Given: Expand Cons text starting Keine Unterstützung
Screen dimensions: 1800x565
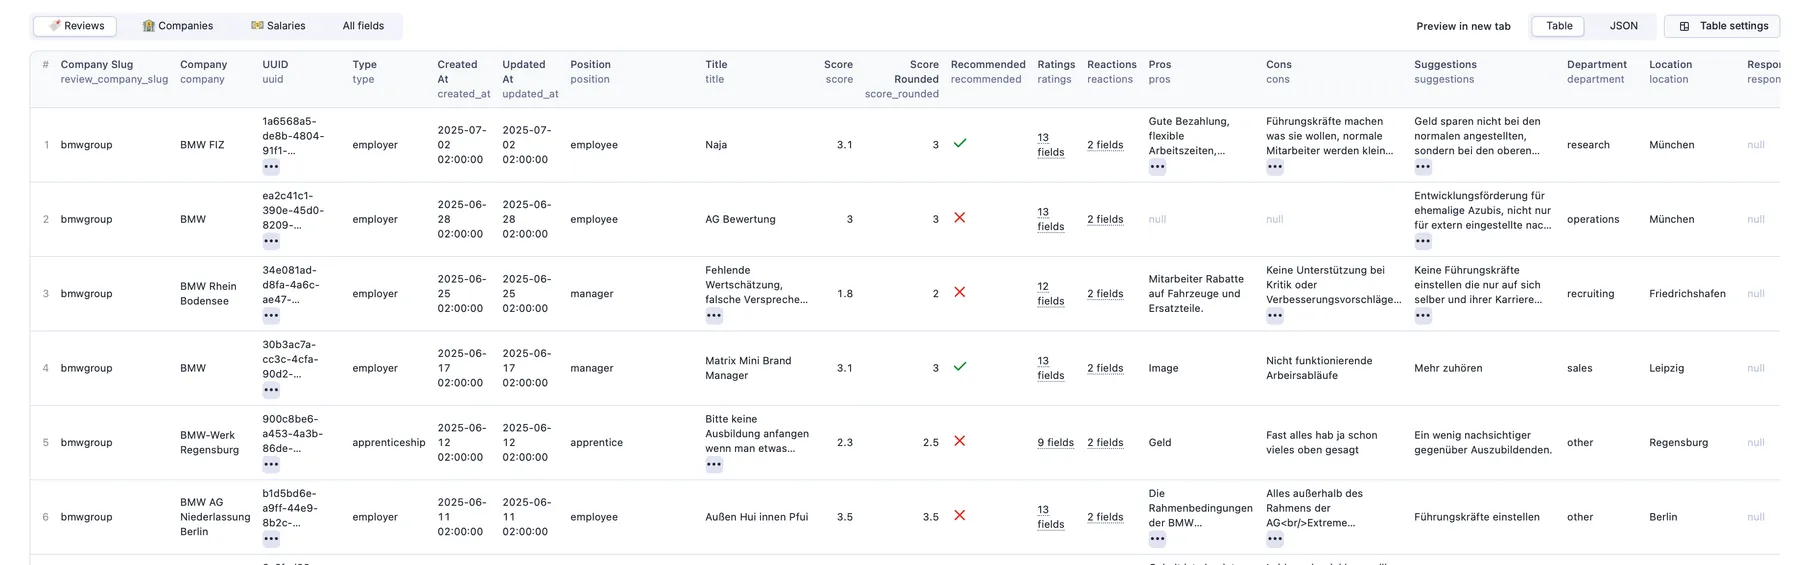Looking at the screenshot, I should 1275,315.
